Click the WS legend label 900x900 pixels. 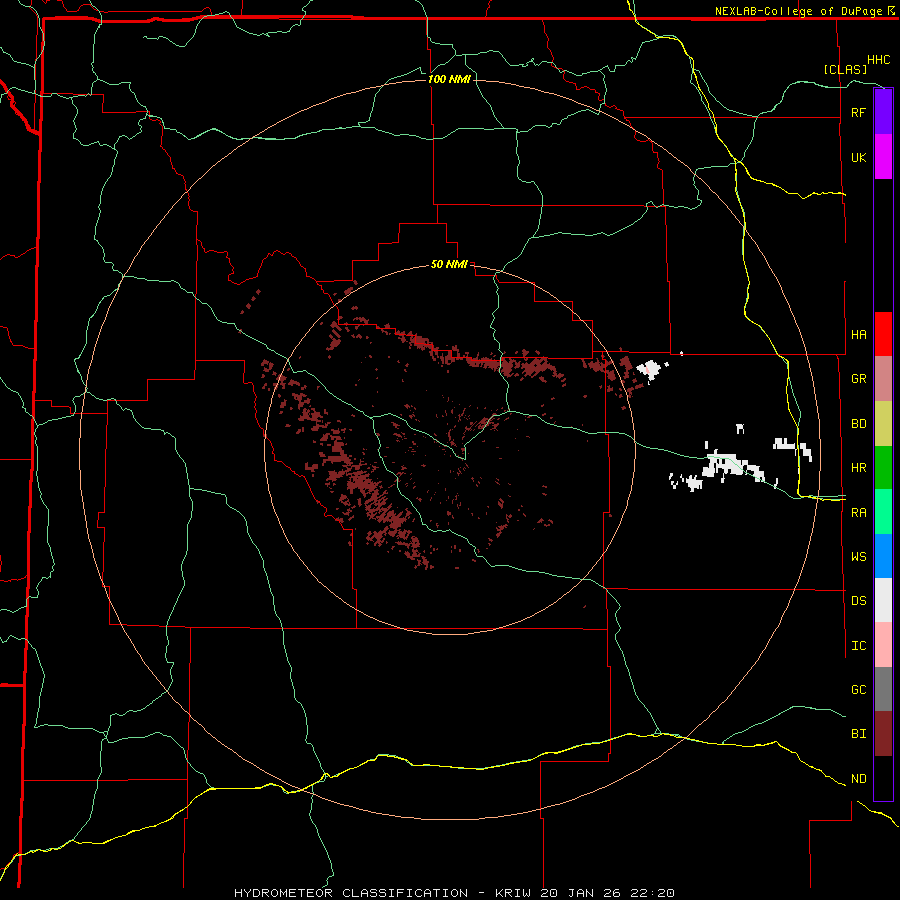click(x=858, y=557)
